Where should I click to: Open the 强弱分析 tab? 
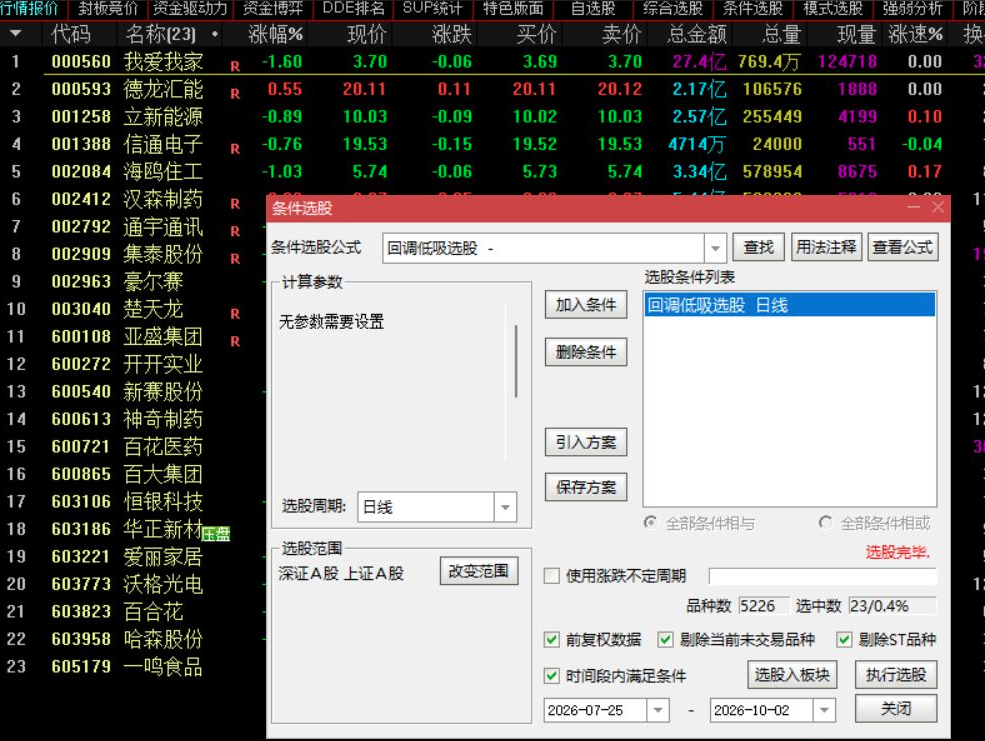point(912,9)
